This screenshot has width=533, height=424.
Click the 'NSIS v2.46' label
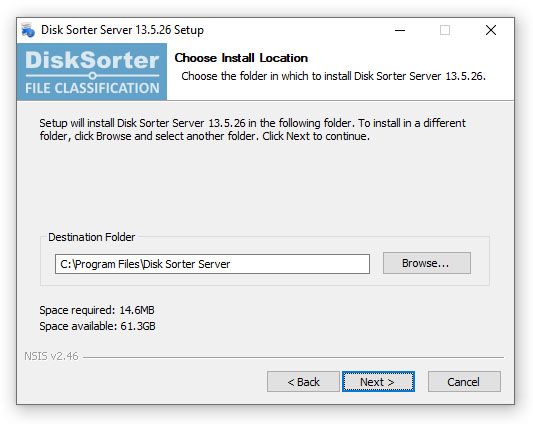pos(51,356)
